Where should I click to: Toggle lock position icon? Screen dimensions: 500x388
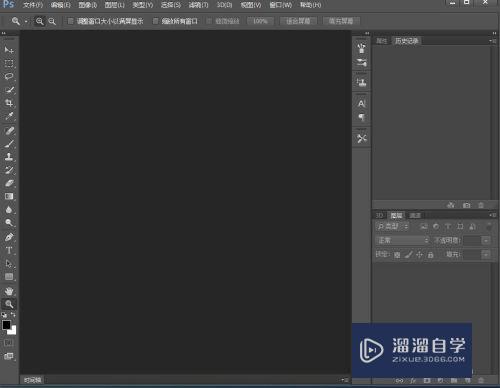(x=419, y=255)
